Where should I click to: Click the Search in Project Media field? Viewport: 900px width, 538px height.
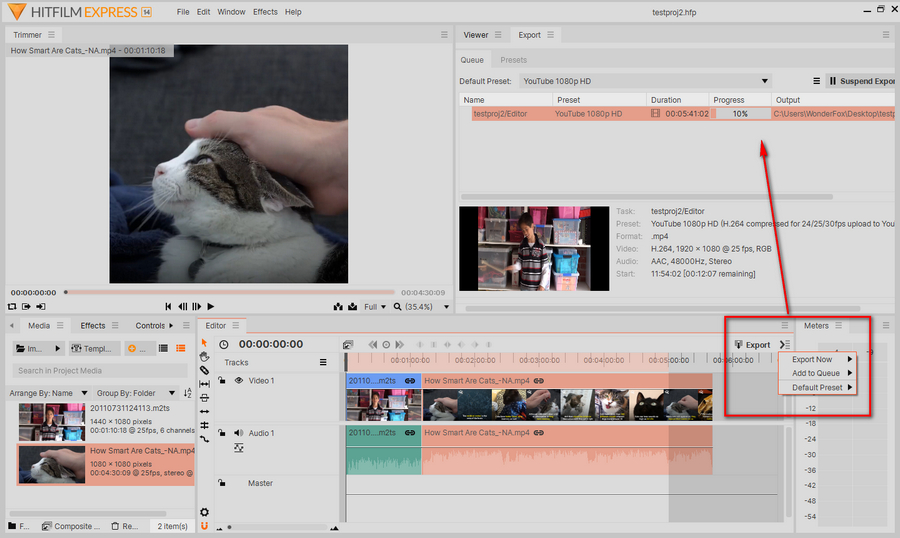(100, 370)
